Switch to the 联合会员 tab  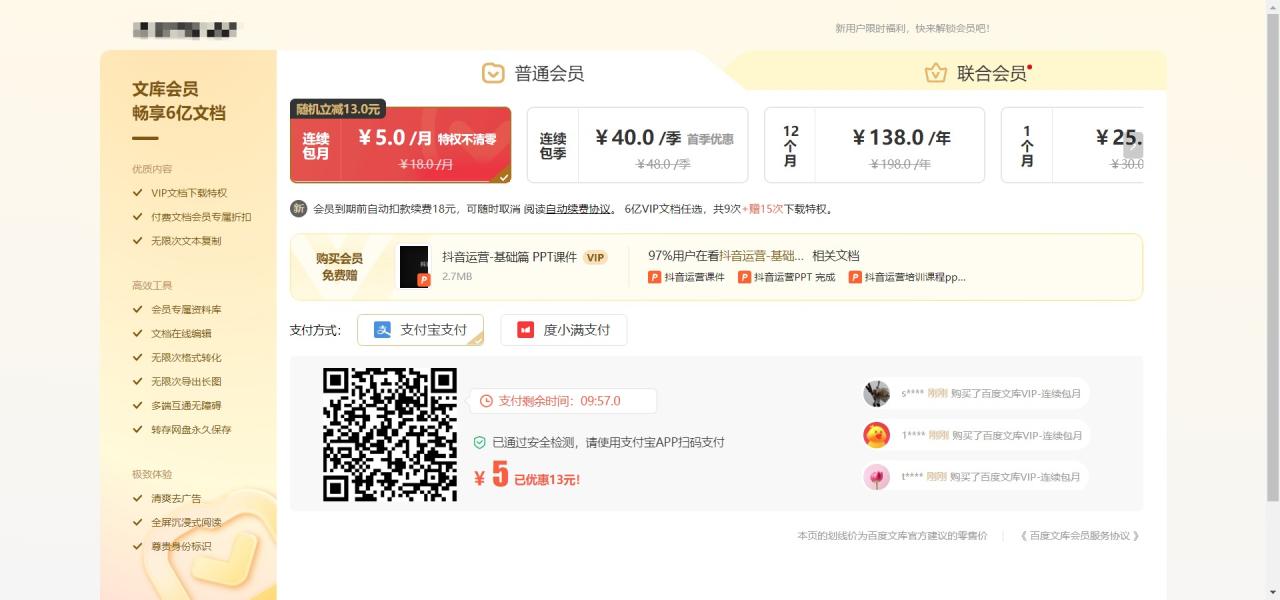(978, 73)
